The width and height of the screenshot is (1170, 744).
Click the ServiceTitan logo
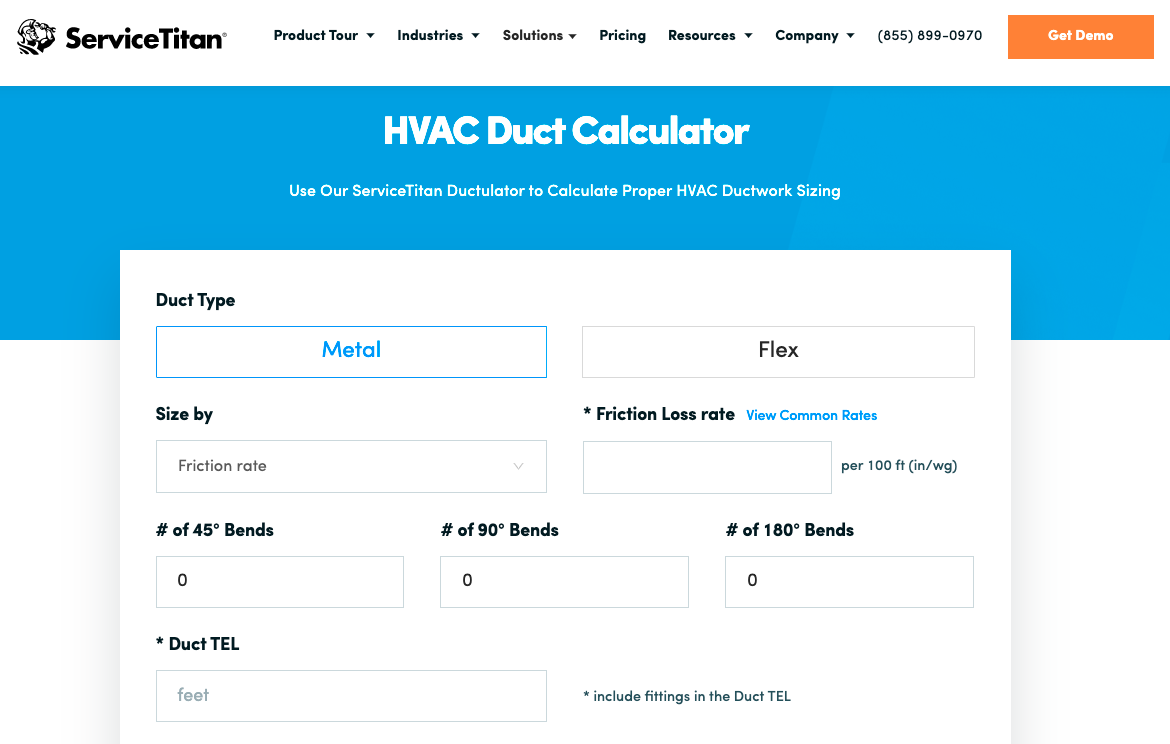[x=120, y=36]
